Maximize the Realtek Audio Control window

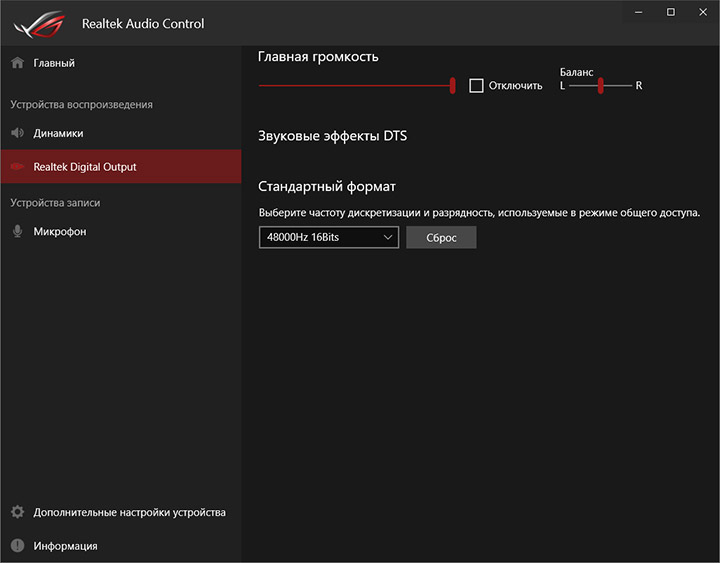(x=671, y=12)
